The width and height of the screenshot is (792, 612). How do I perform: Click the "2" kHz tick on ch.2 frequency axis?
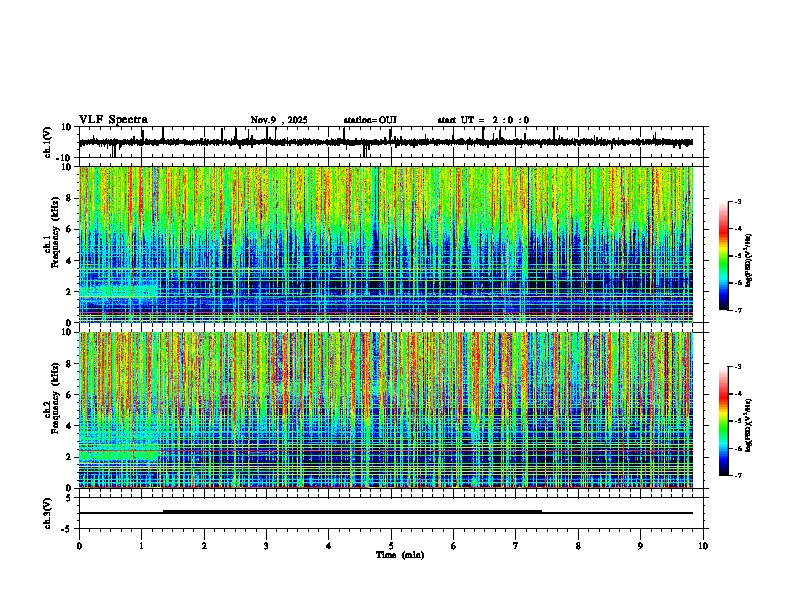click(69, 457)
